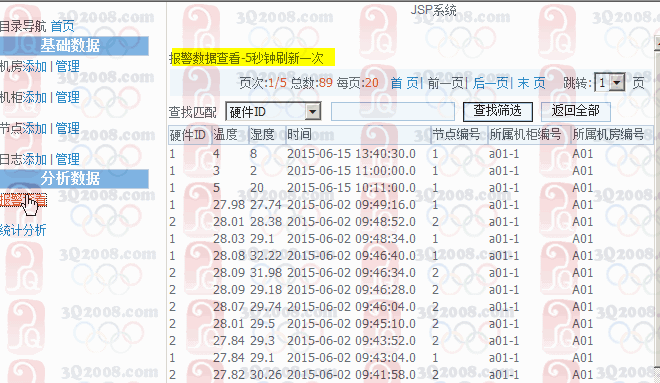Select timestamp 2015-06-15 10:11:00.0

(x=351, y=188)
